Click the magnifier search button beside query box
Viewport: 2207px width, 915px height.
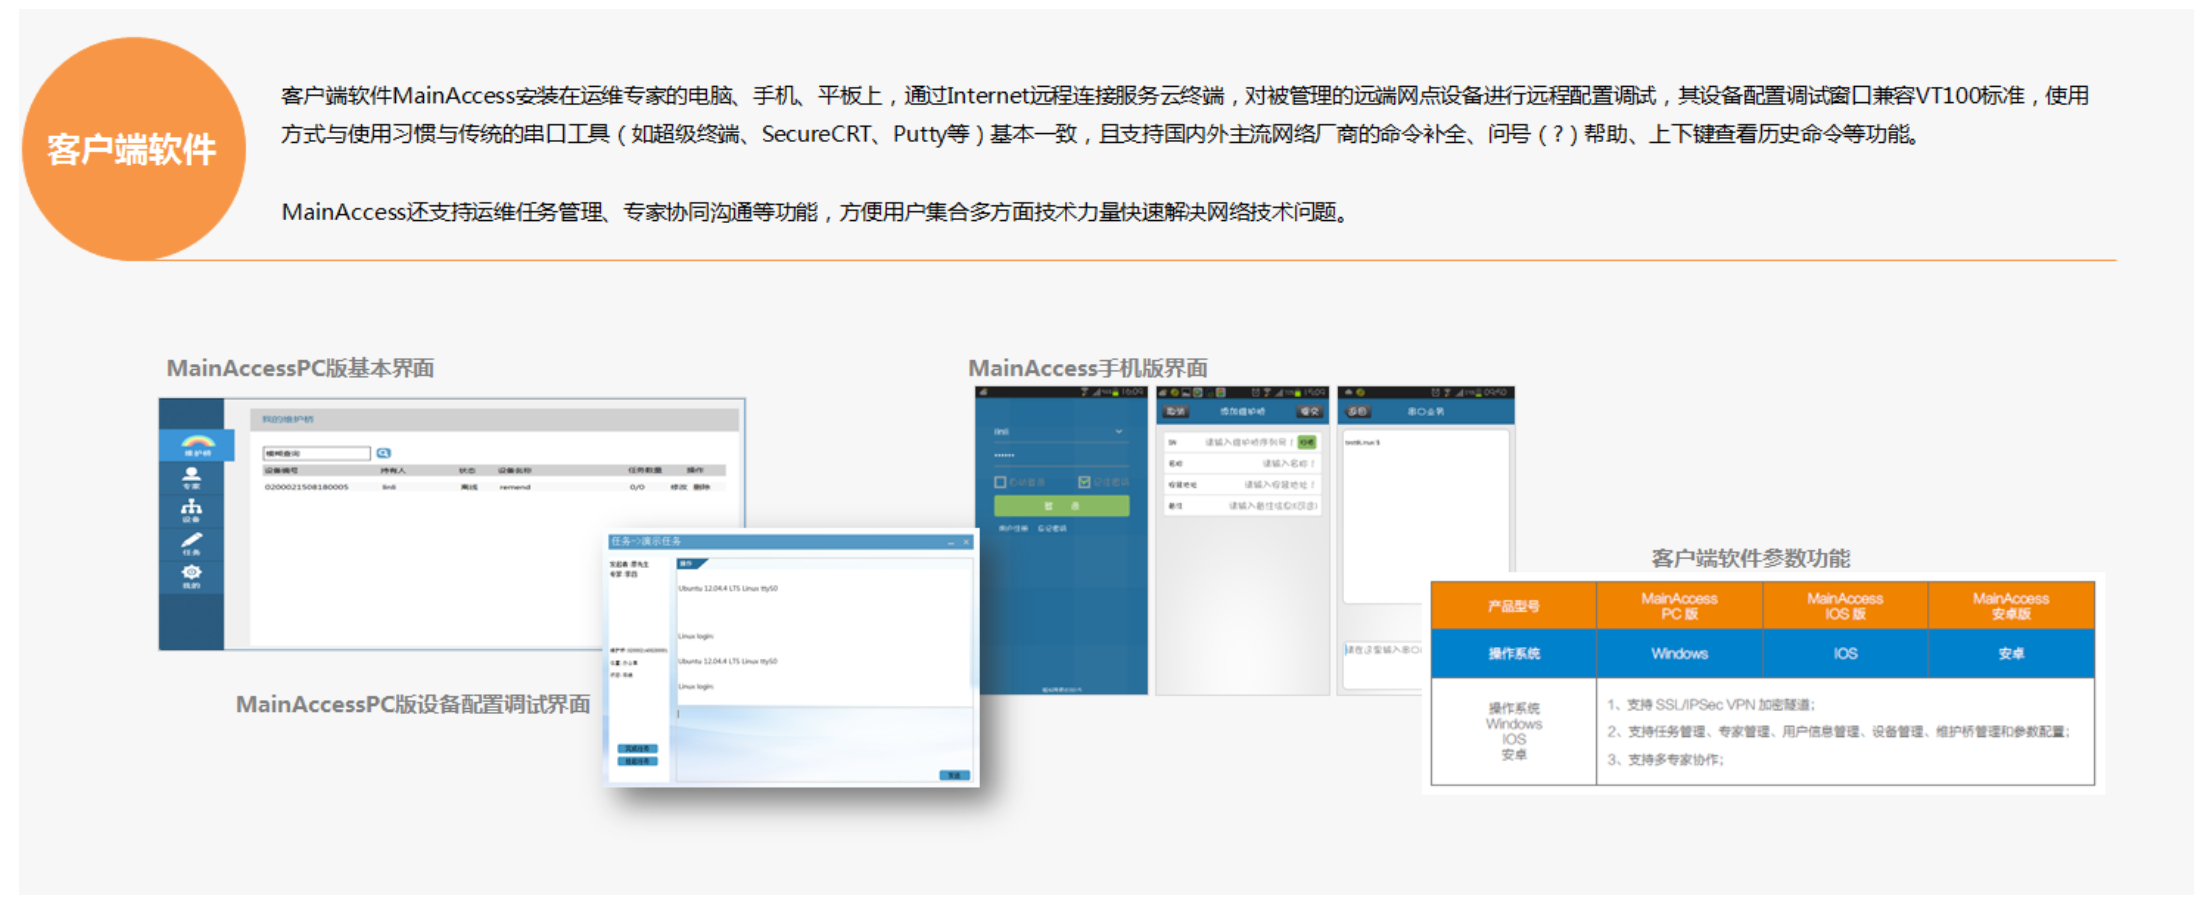tap(383, 453)
